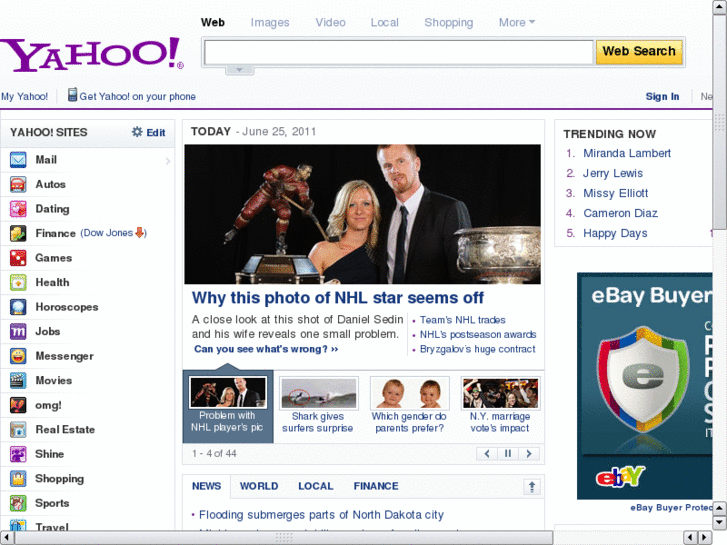Open Bryzgalov's huge contract link

[x=478, y=349]
